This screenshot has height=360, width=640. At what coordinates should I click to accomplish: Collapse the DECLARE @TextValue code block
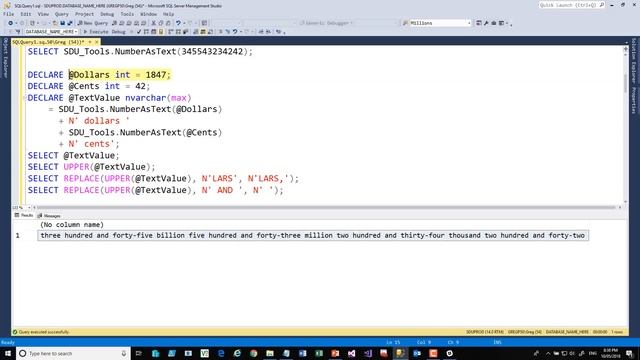pos(25,98)
